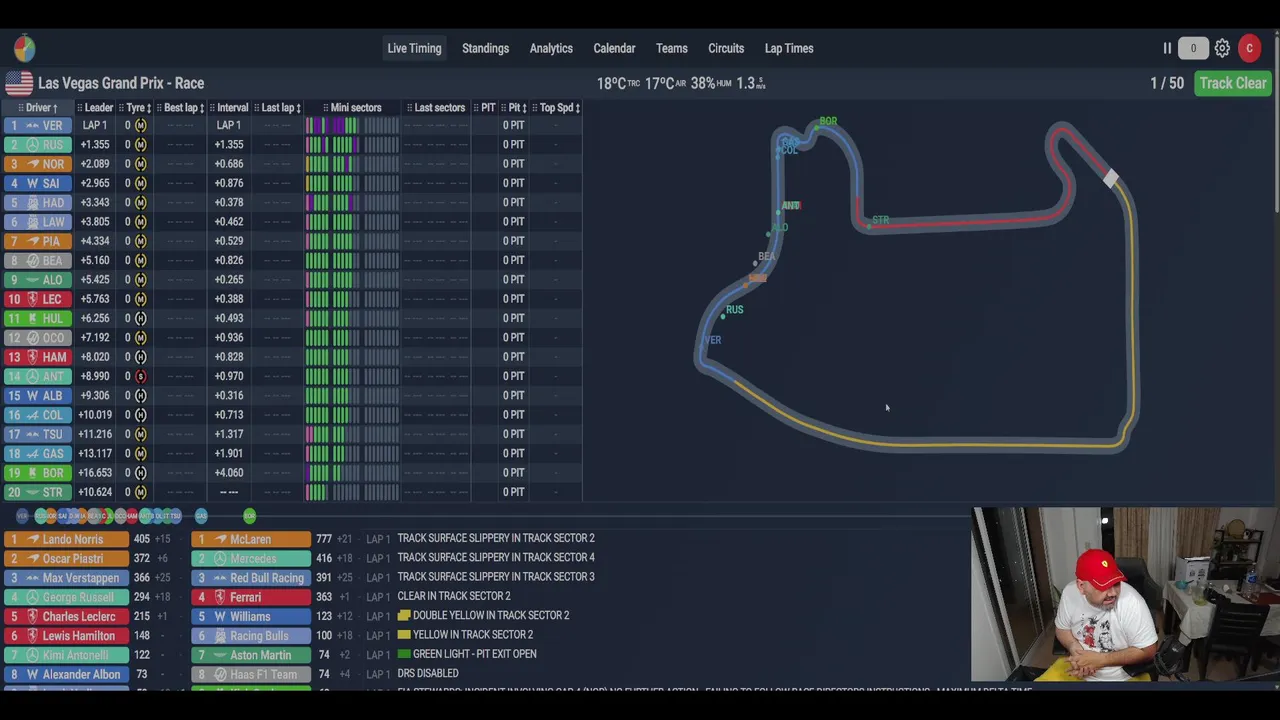1280x720 pixels.
Task: Click the Last sectors column header
Action: tap(436, 107)
